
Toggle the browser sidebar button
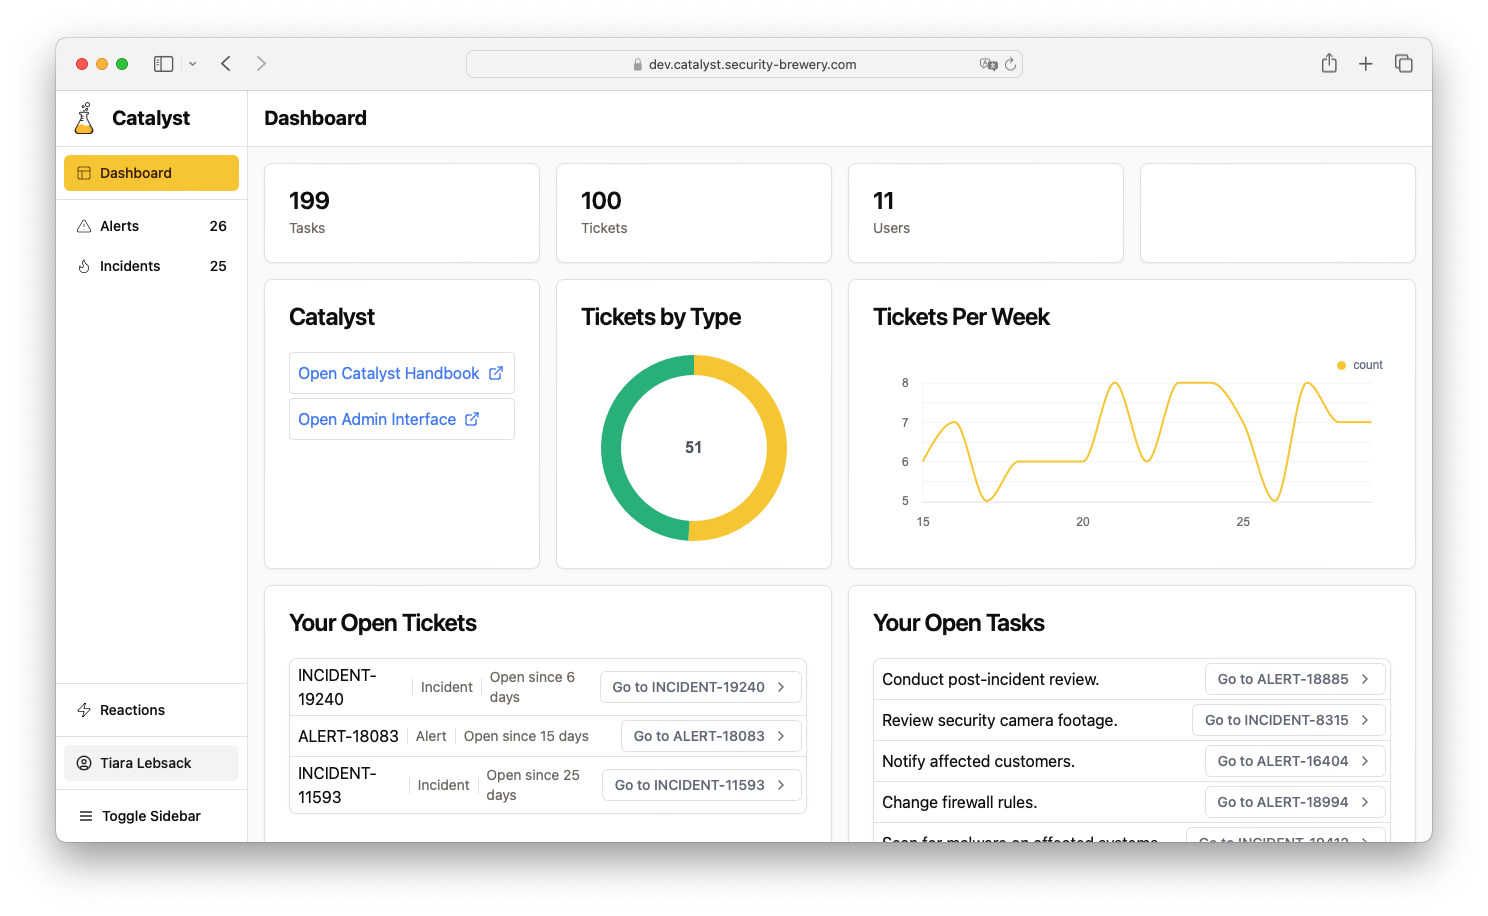pyautogui.click(x=163, y=63)
